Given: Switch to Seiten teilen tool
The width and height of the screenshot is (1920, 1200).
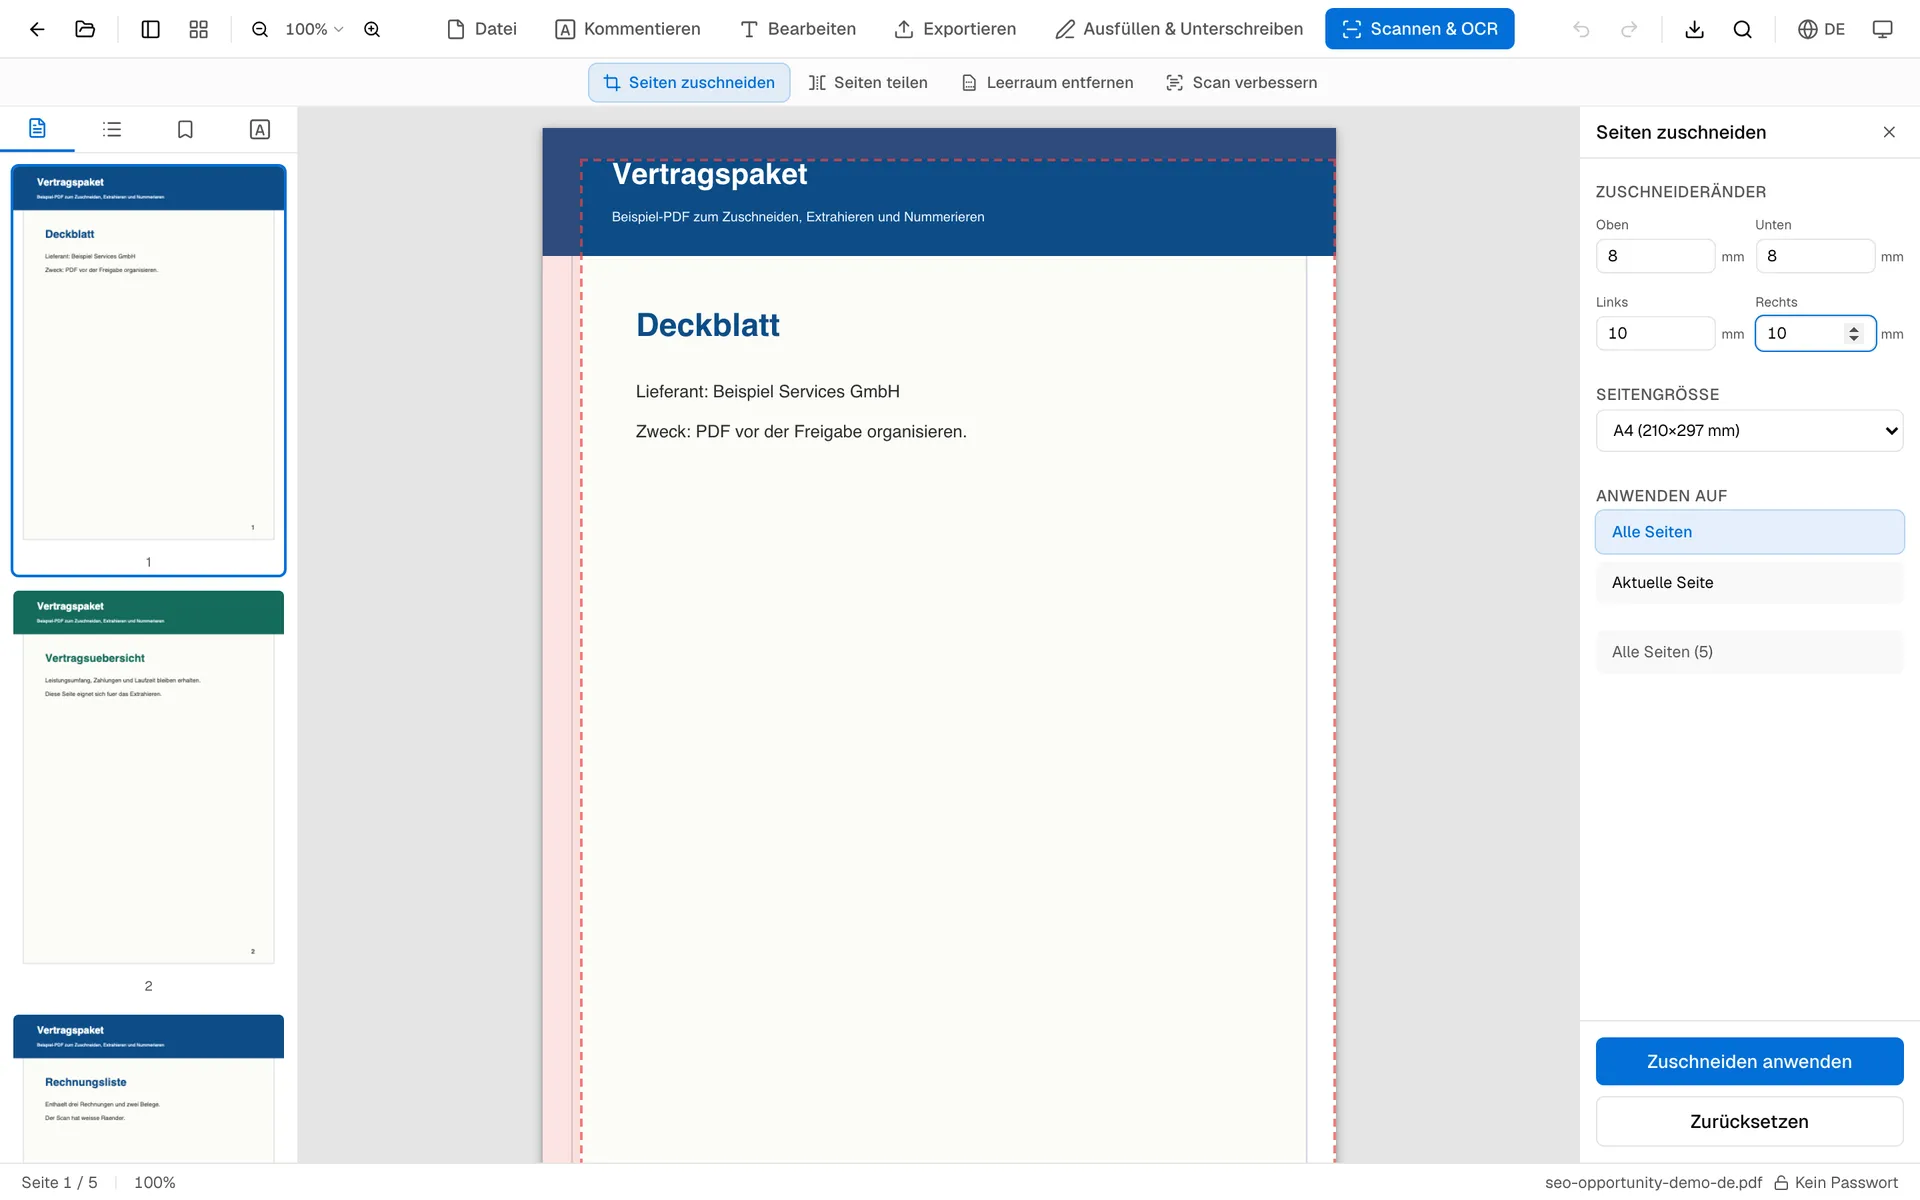Looking at the screenshot, I should pos(868,82).
